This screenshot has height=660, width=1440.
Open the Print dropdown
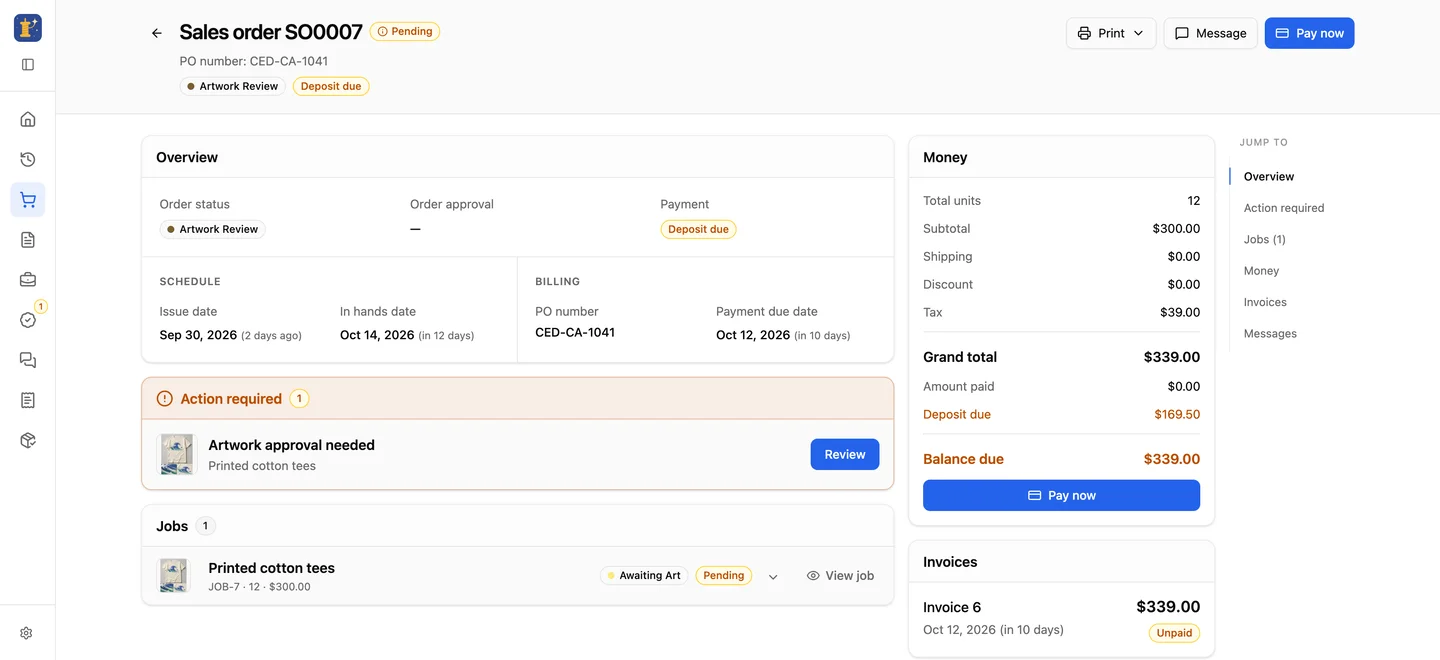(x=1111, y=33)
